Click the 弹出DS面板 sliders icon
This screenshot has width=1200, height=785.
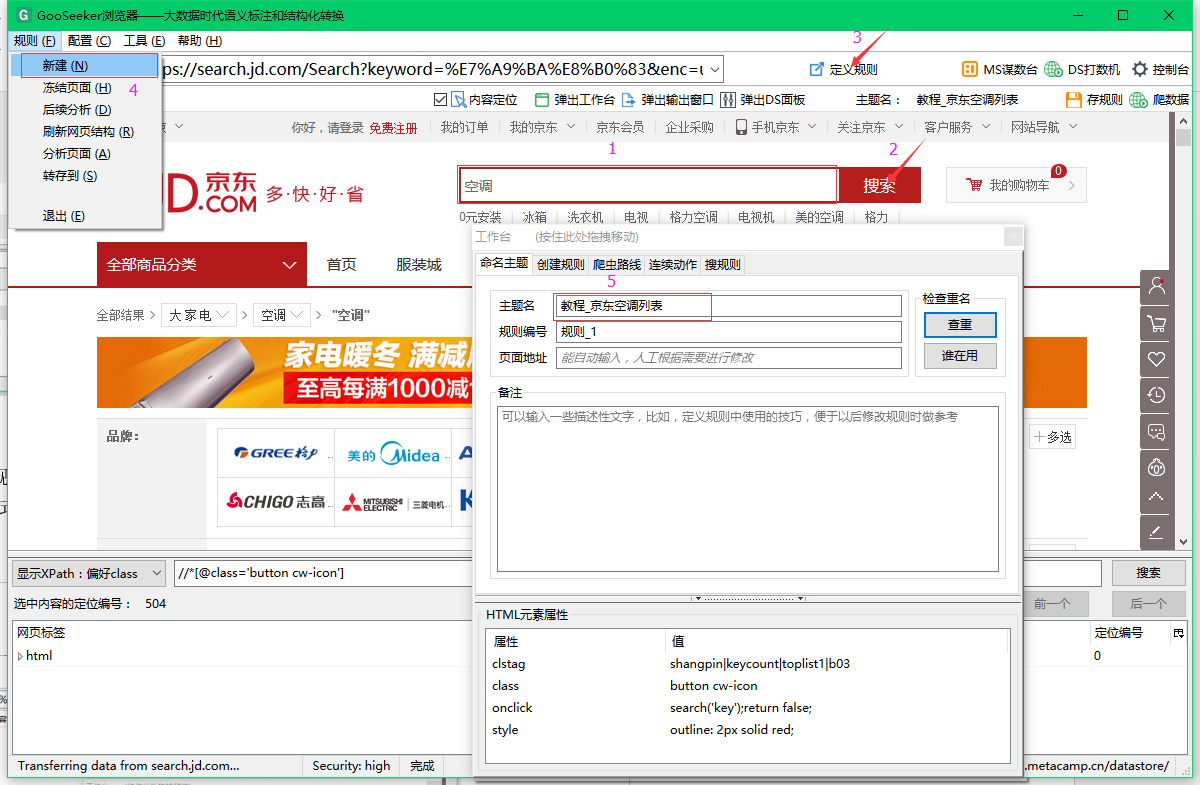click(x=728, y=100)
